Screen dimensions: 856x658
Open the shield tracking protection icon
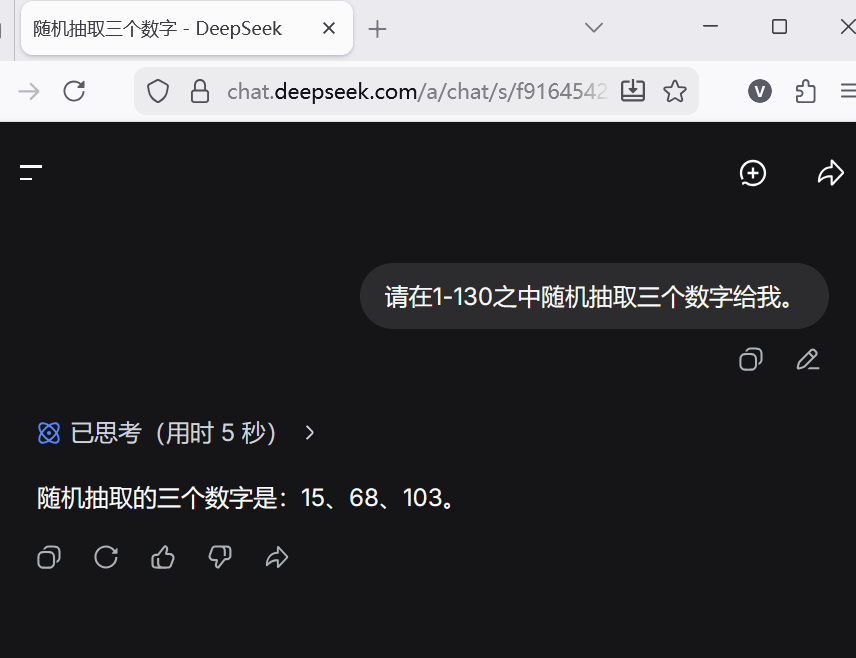click(x=158, y=91)
